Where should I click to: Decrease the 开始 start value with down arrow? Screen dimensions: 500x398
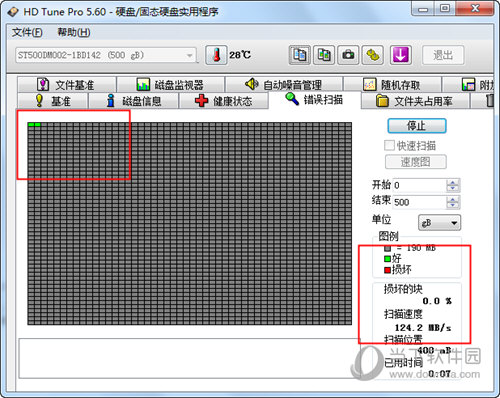(453, 189)
